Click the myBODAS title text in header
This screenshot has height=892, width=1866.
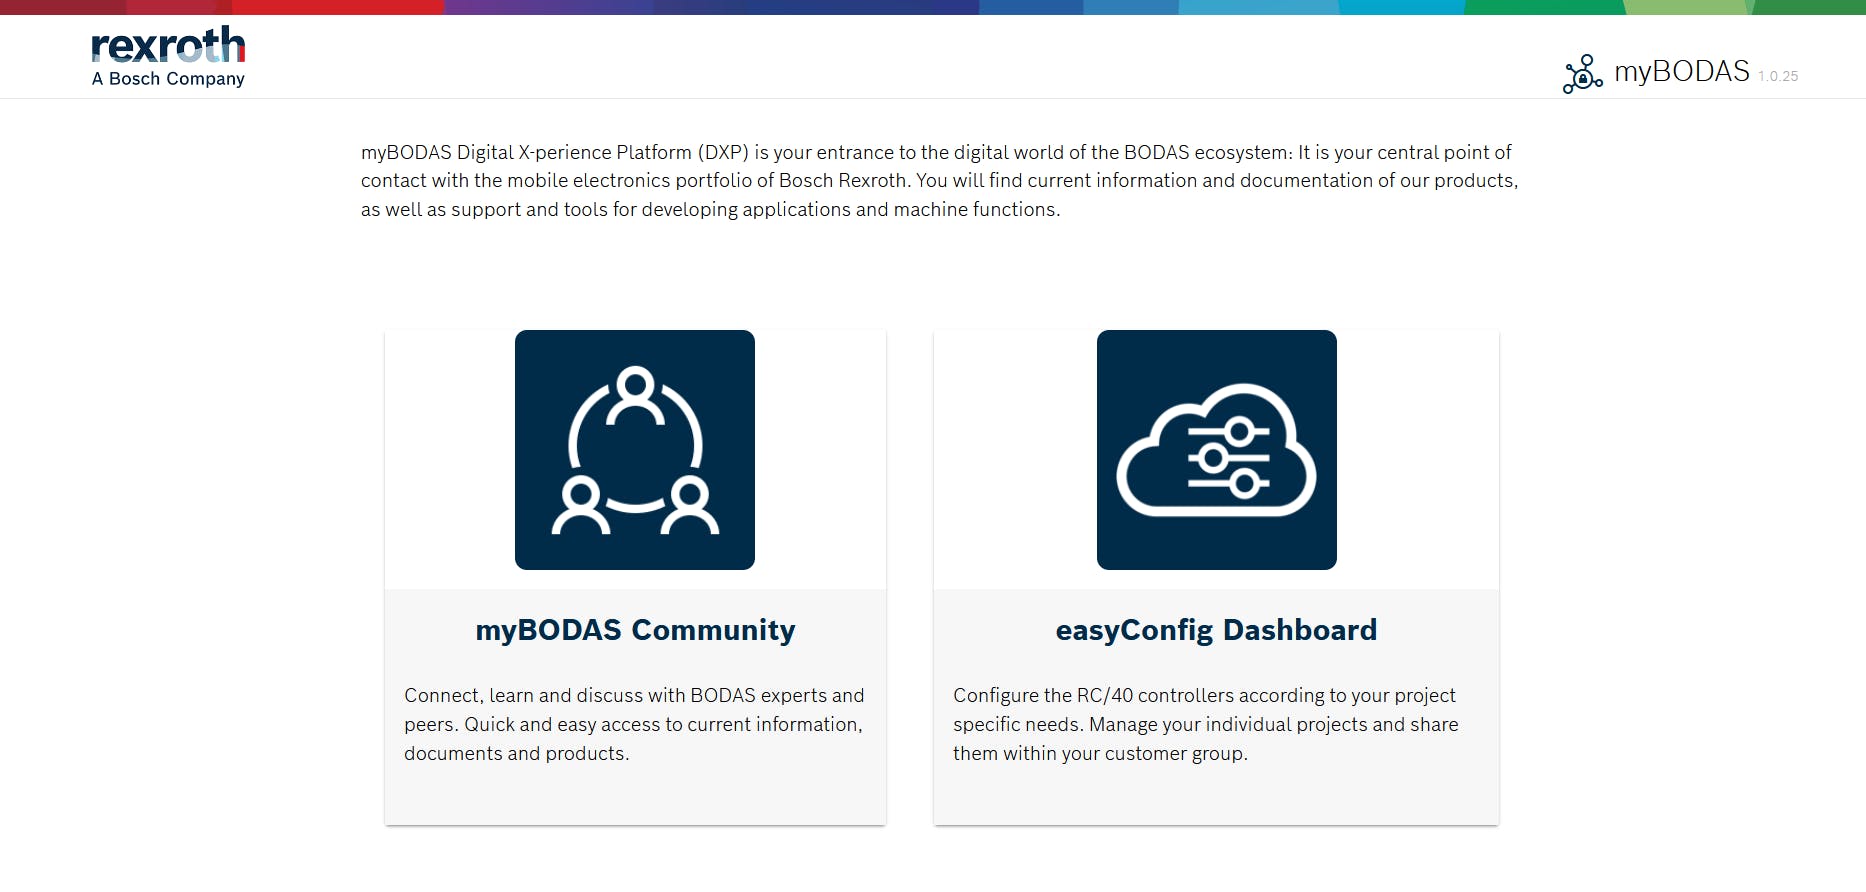(1681, 72)
